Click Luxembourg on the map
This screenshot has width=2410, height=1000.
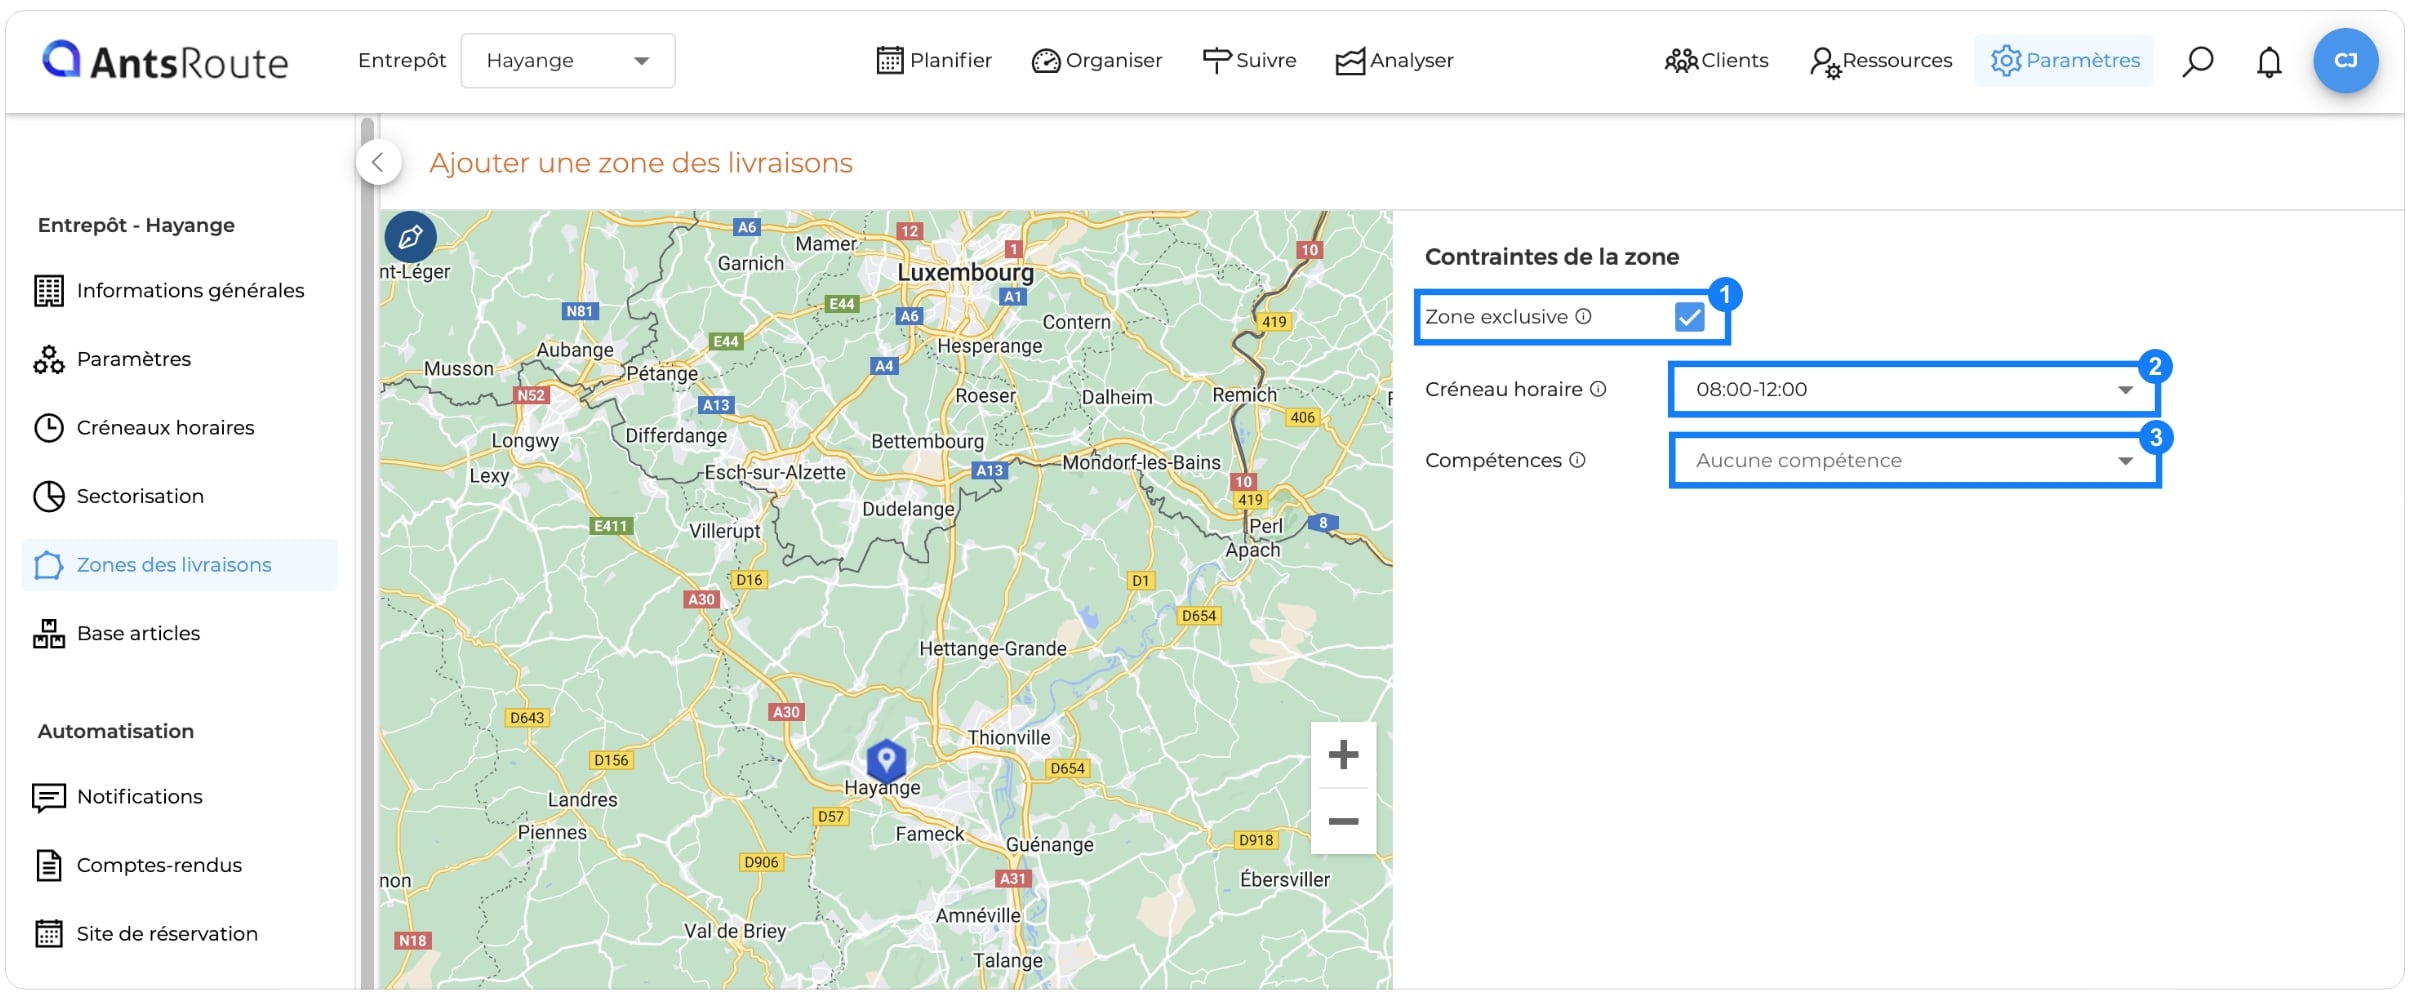point(965,272)
